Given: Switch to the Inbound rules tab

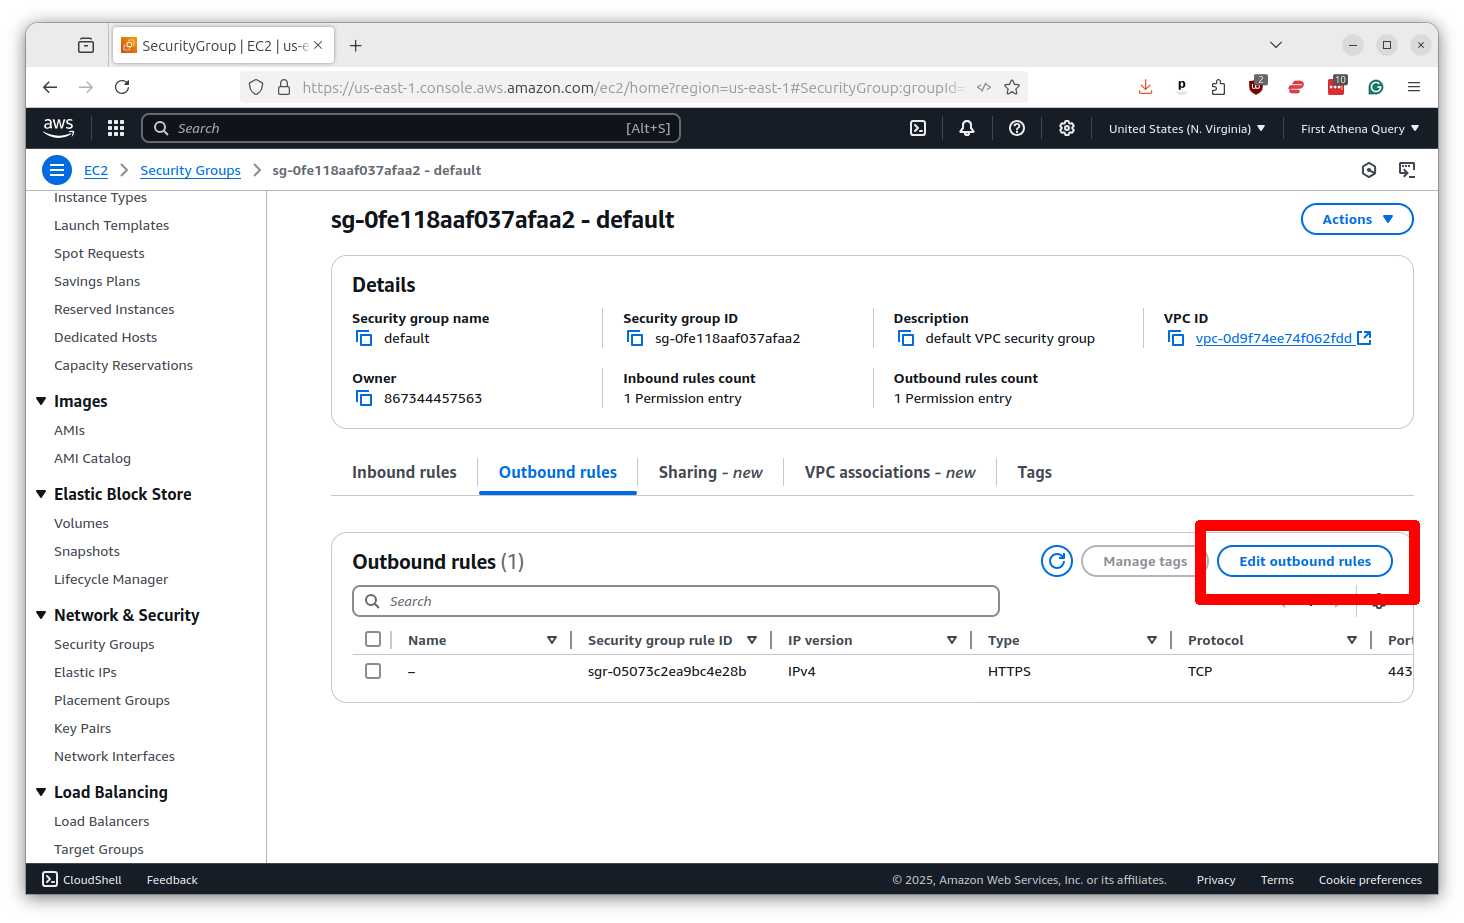Looking at the screenshot, I should click(404, 472).
